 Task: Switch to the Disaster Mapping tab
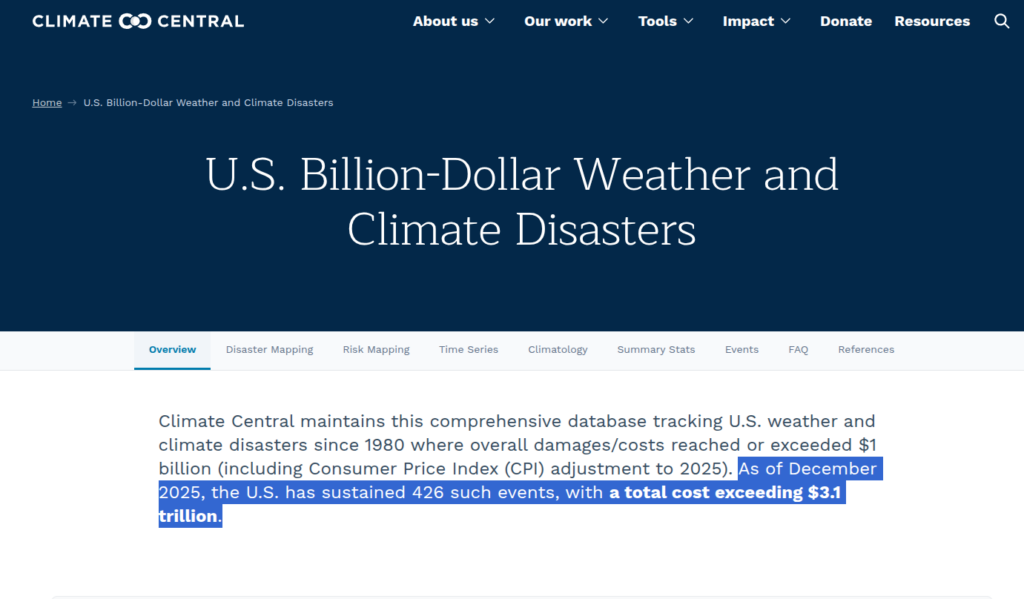[x=269, y=350]
